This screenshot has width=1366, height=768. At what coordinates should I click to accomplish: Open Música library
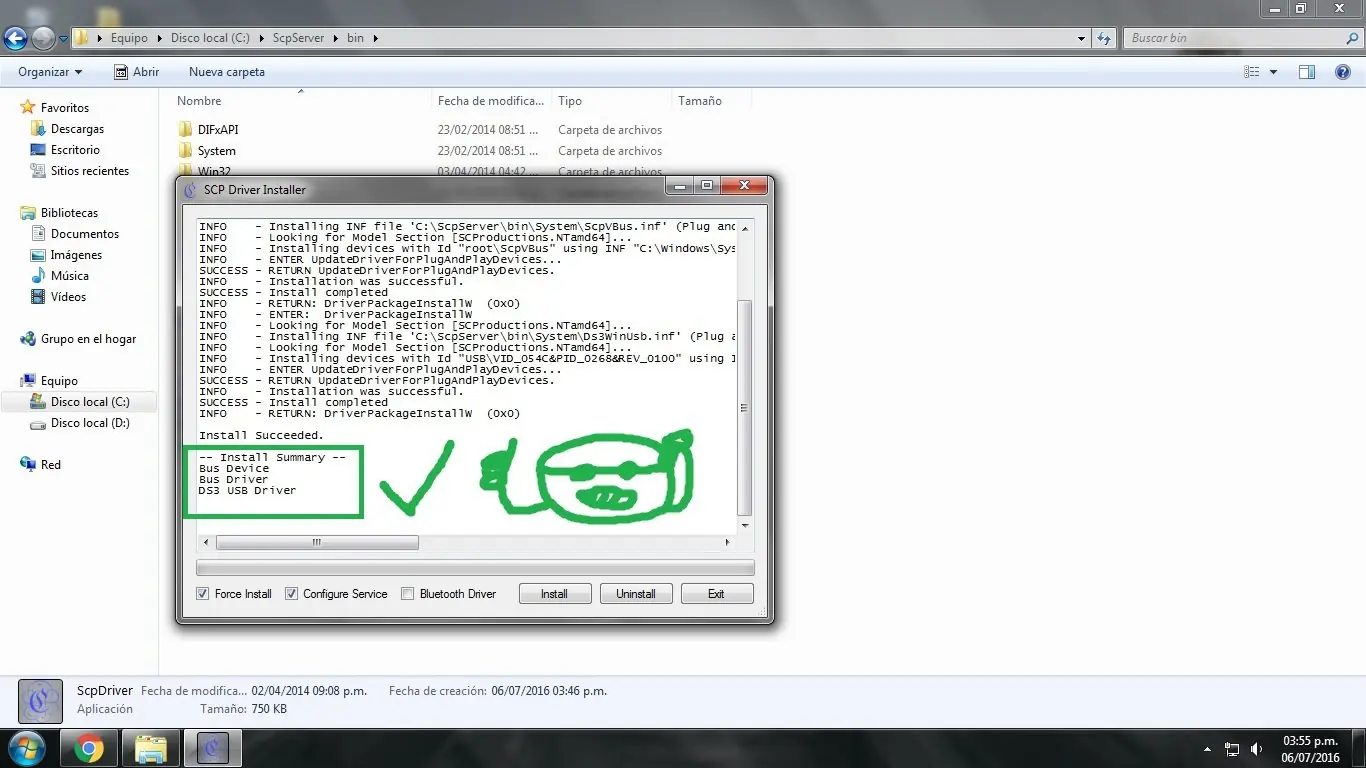[x=70, y=276]
